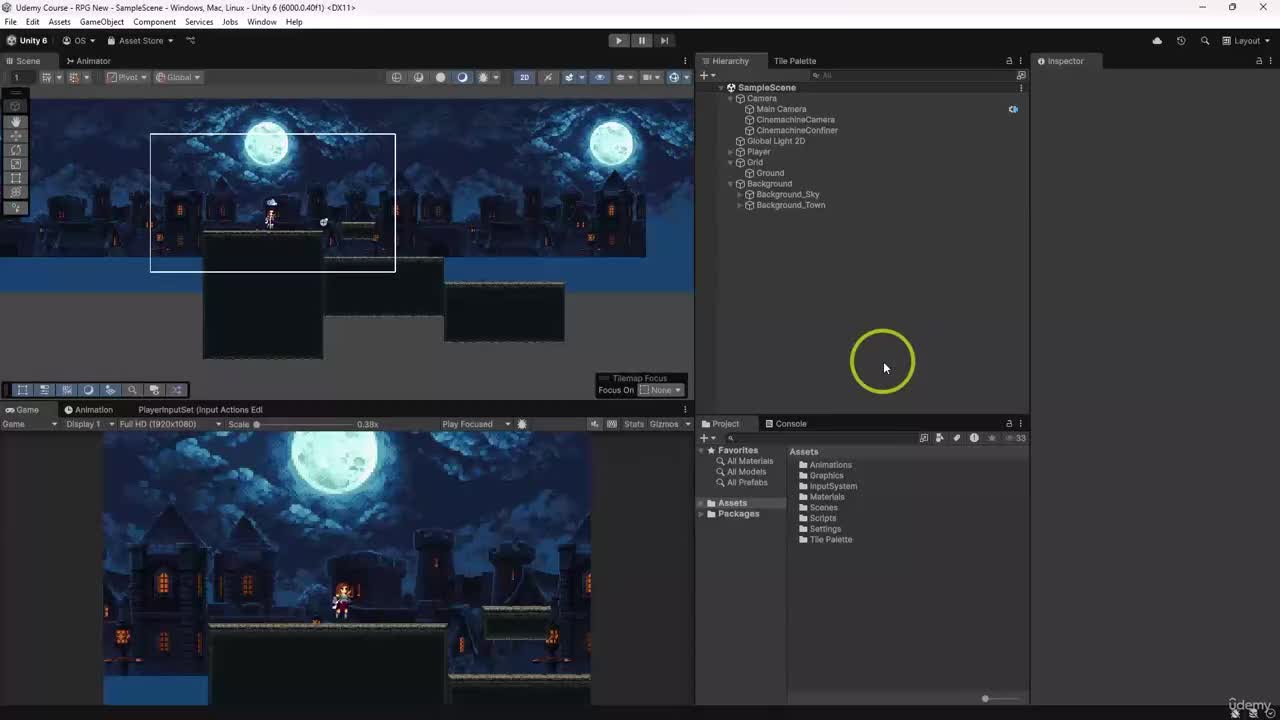Select the Transform tool in Scene overlay

tap(15, 192)
